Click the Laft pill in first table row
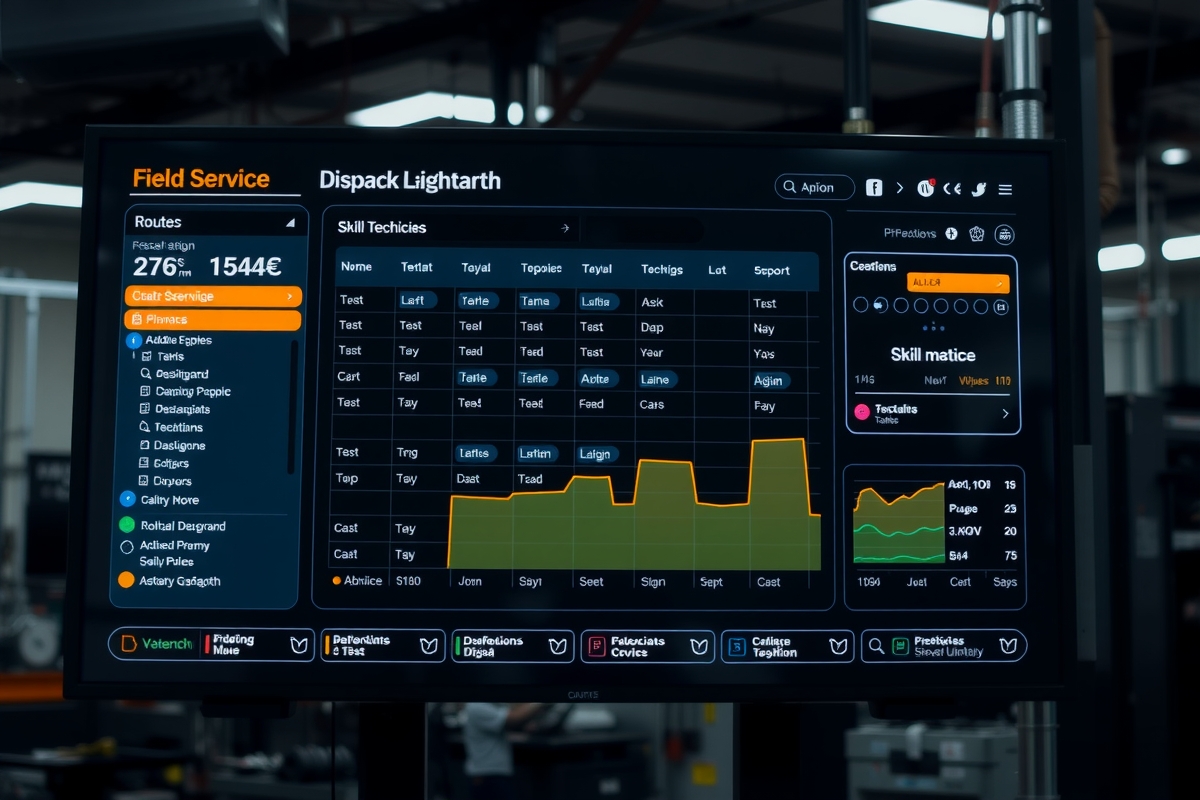 click(x=415, y=300)
